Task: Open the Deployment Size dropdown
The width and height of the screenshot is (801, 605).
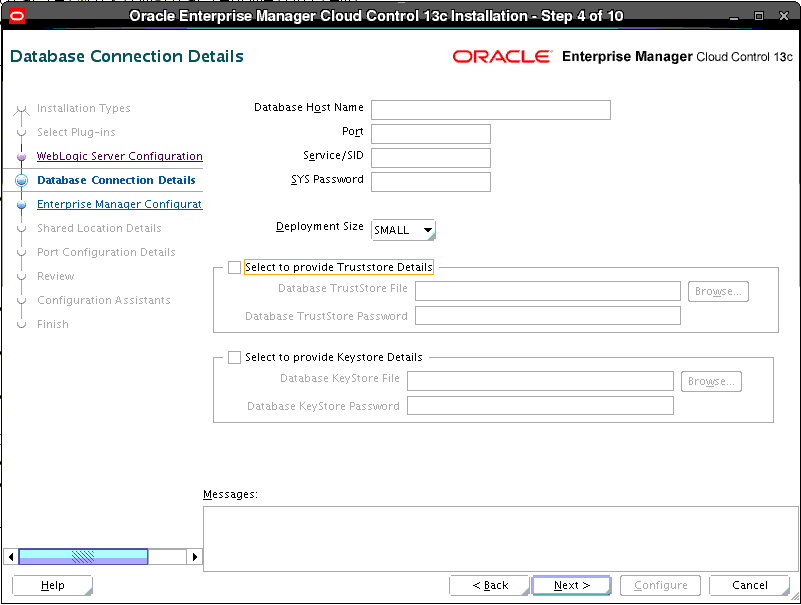Action: (403, 230)
